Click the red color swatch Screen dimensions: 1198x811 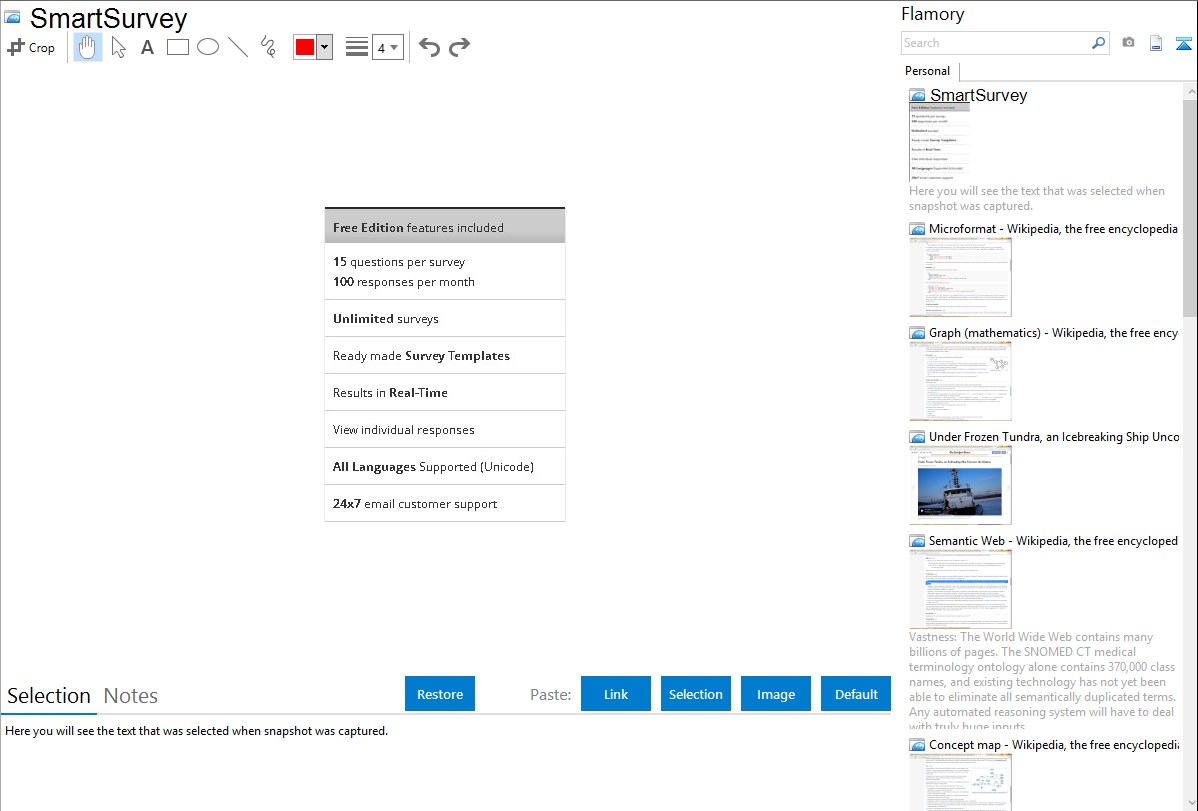click(305, 47)
